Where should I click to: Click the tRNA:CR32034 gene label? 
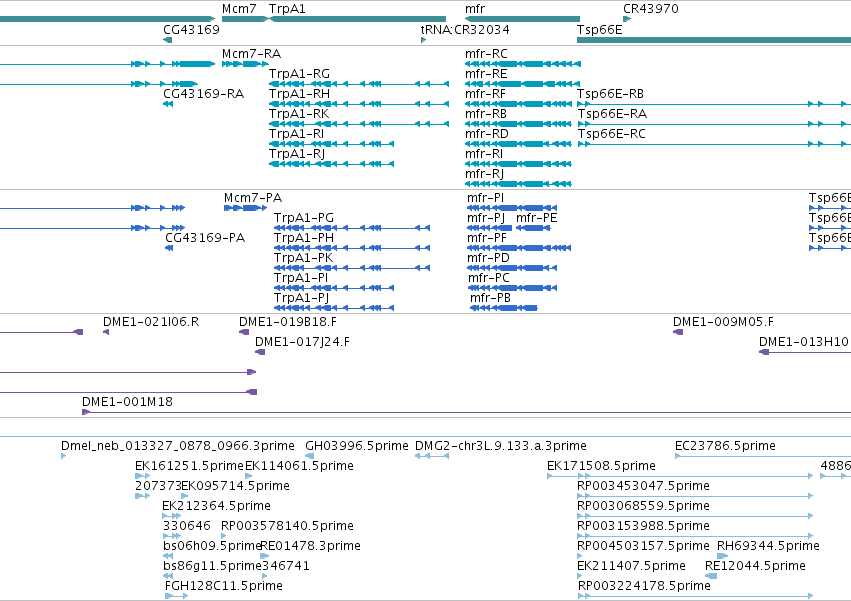pyautogui.click(x=466, y=29)
